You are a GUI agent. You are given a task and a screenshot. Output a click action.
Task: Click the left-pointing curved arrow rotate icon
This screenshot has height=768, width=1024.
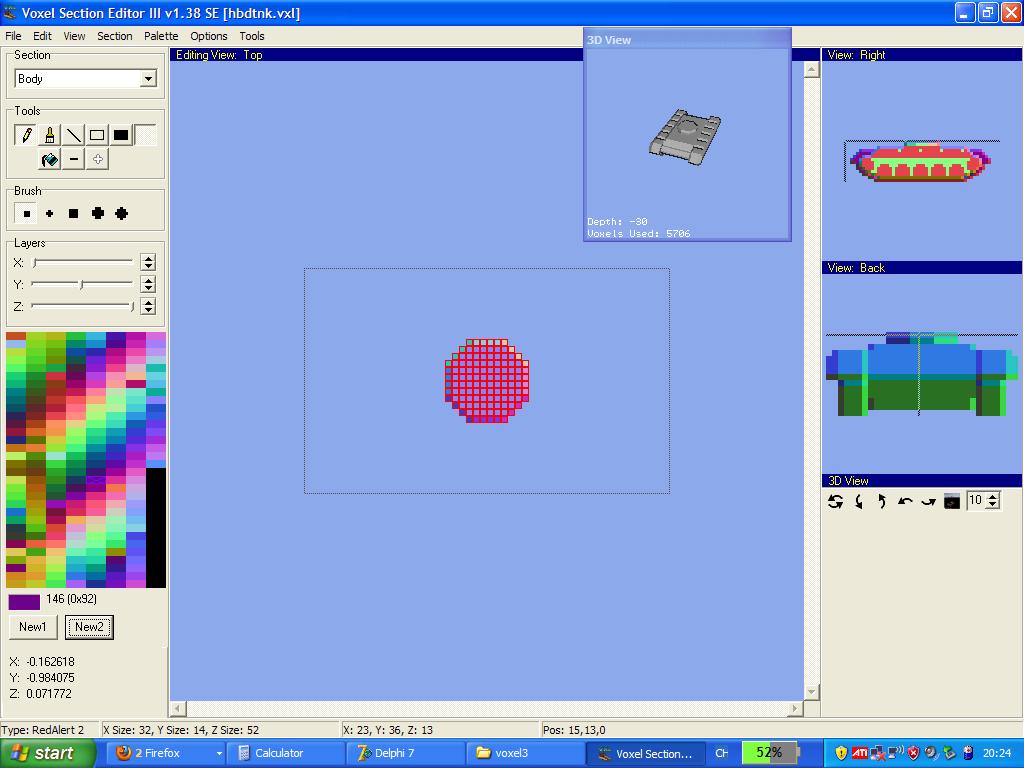905,502
